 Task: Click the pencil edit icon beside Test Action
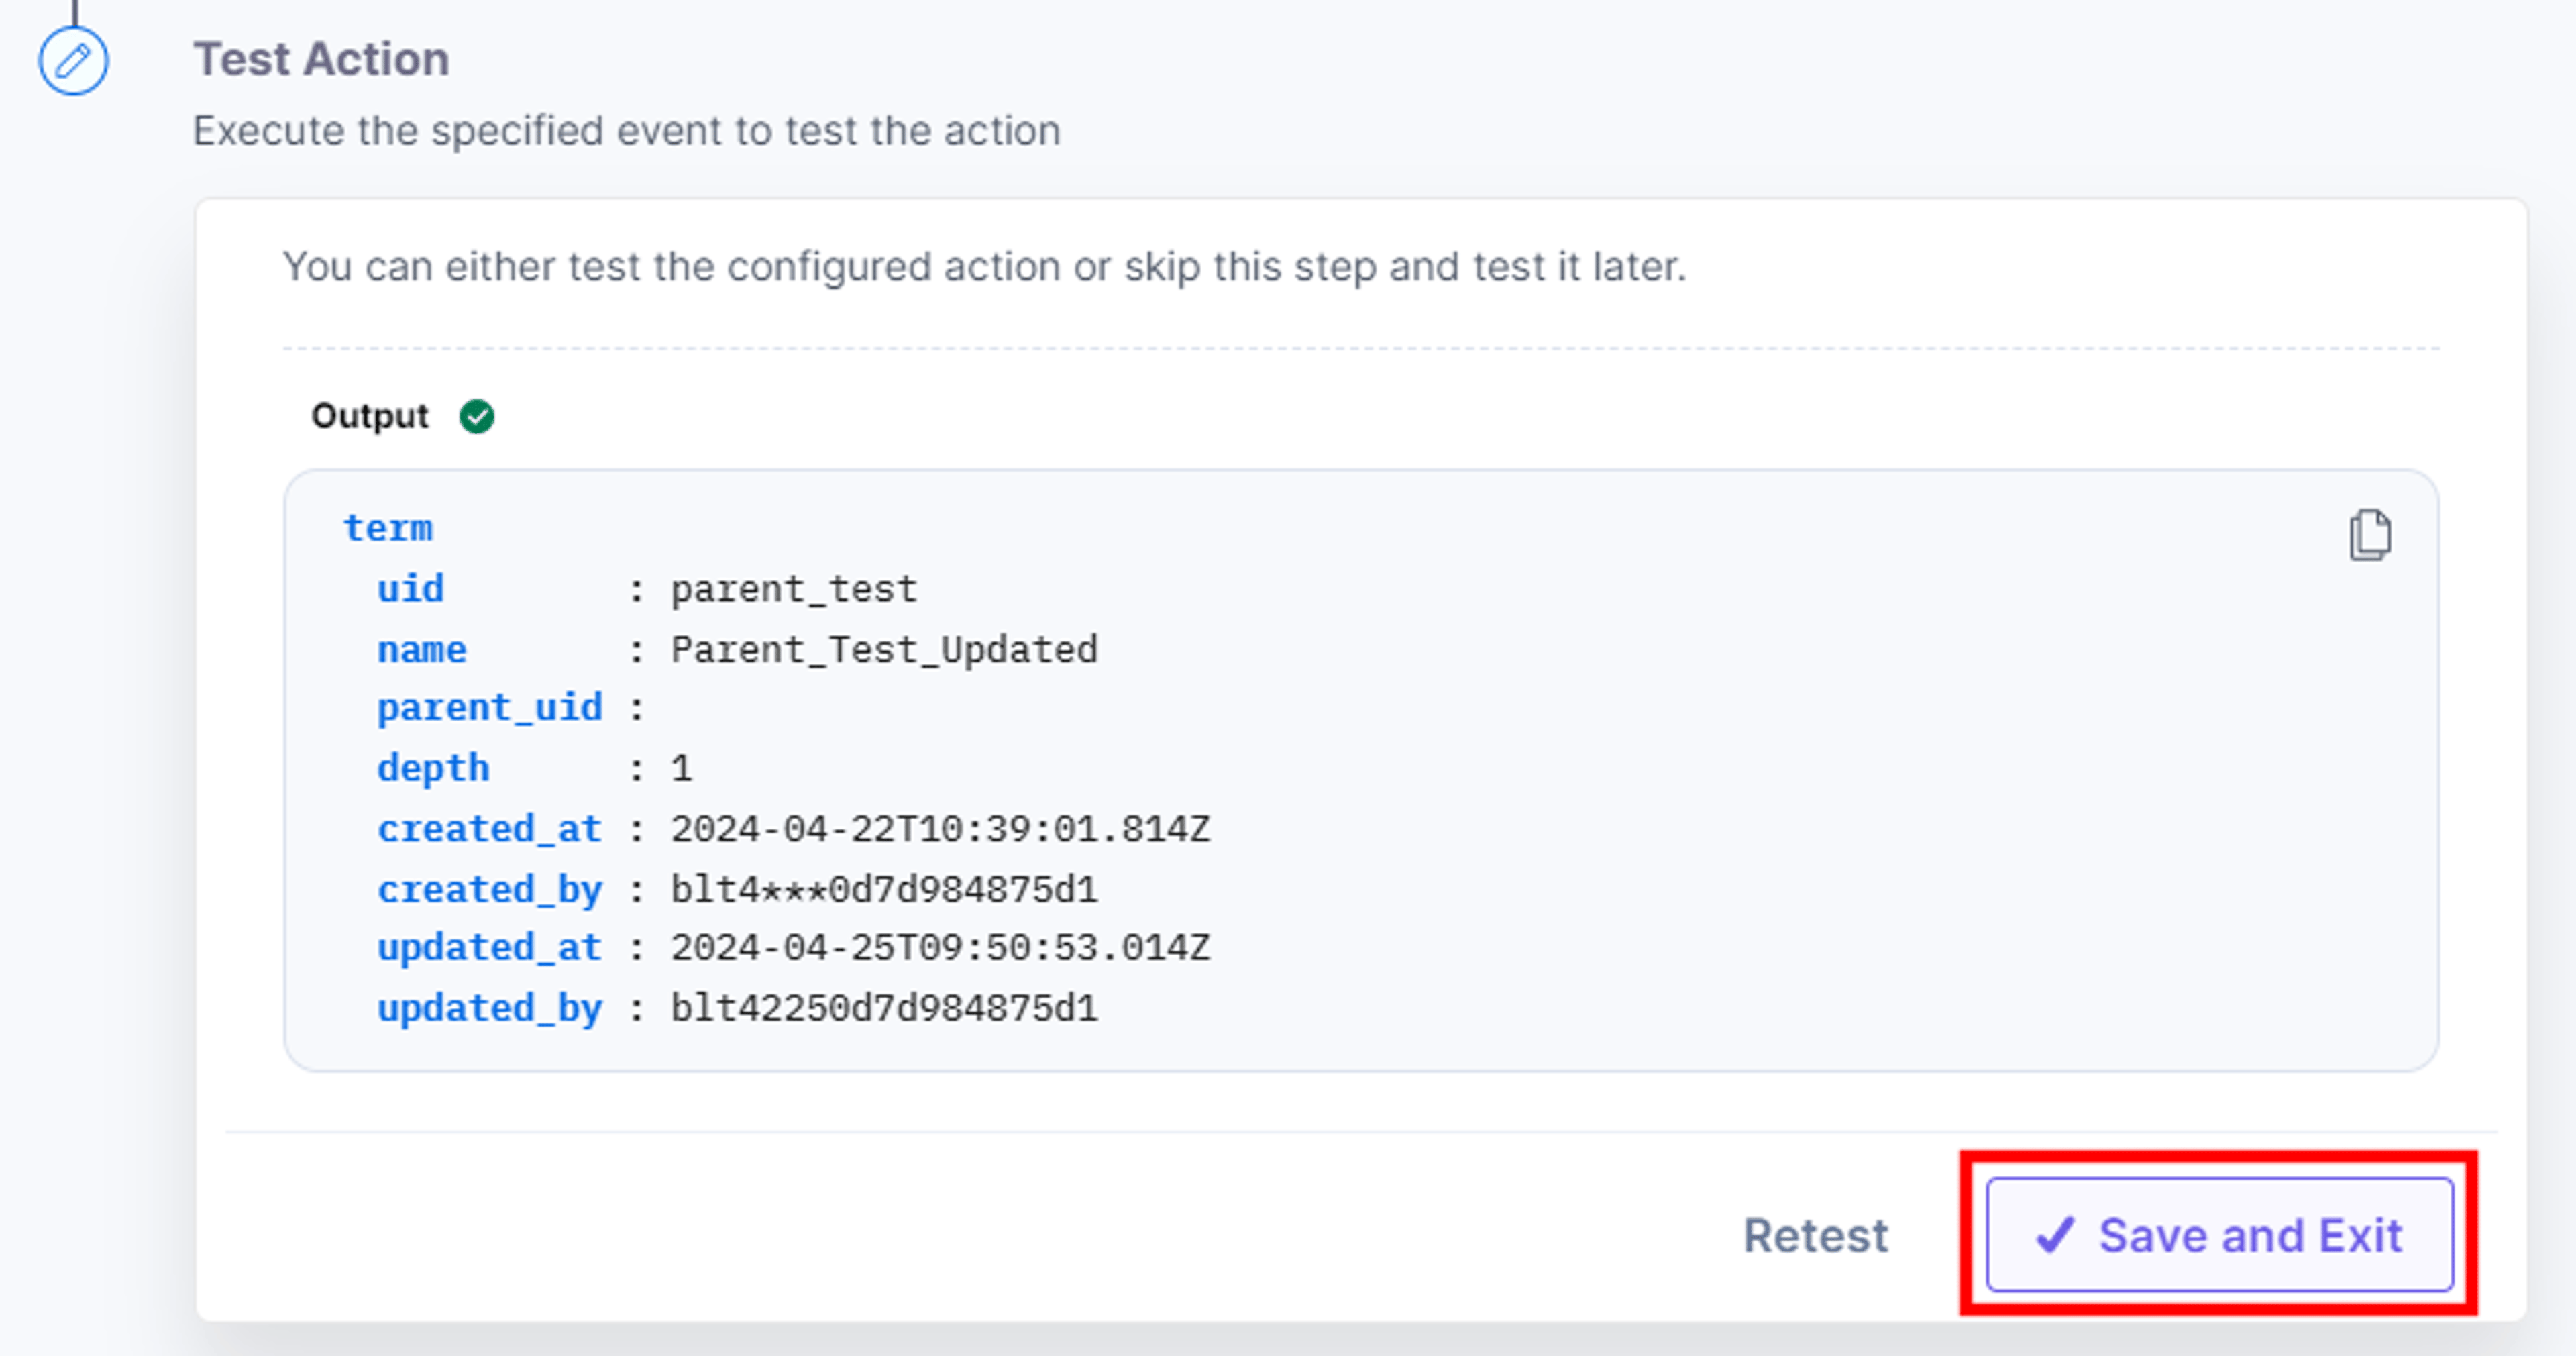click(73, 61)
